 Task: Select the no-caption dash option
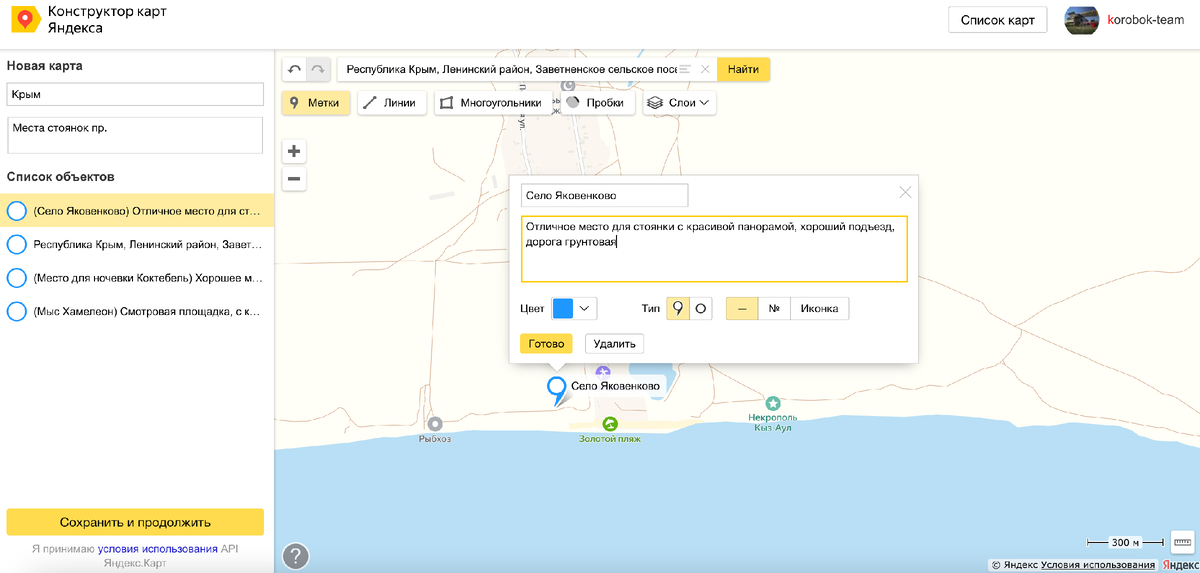click(x=742, y=308)
